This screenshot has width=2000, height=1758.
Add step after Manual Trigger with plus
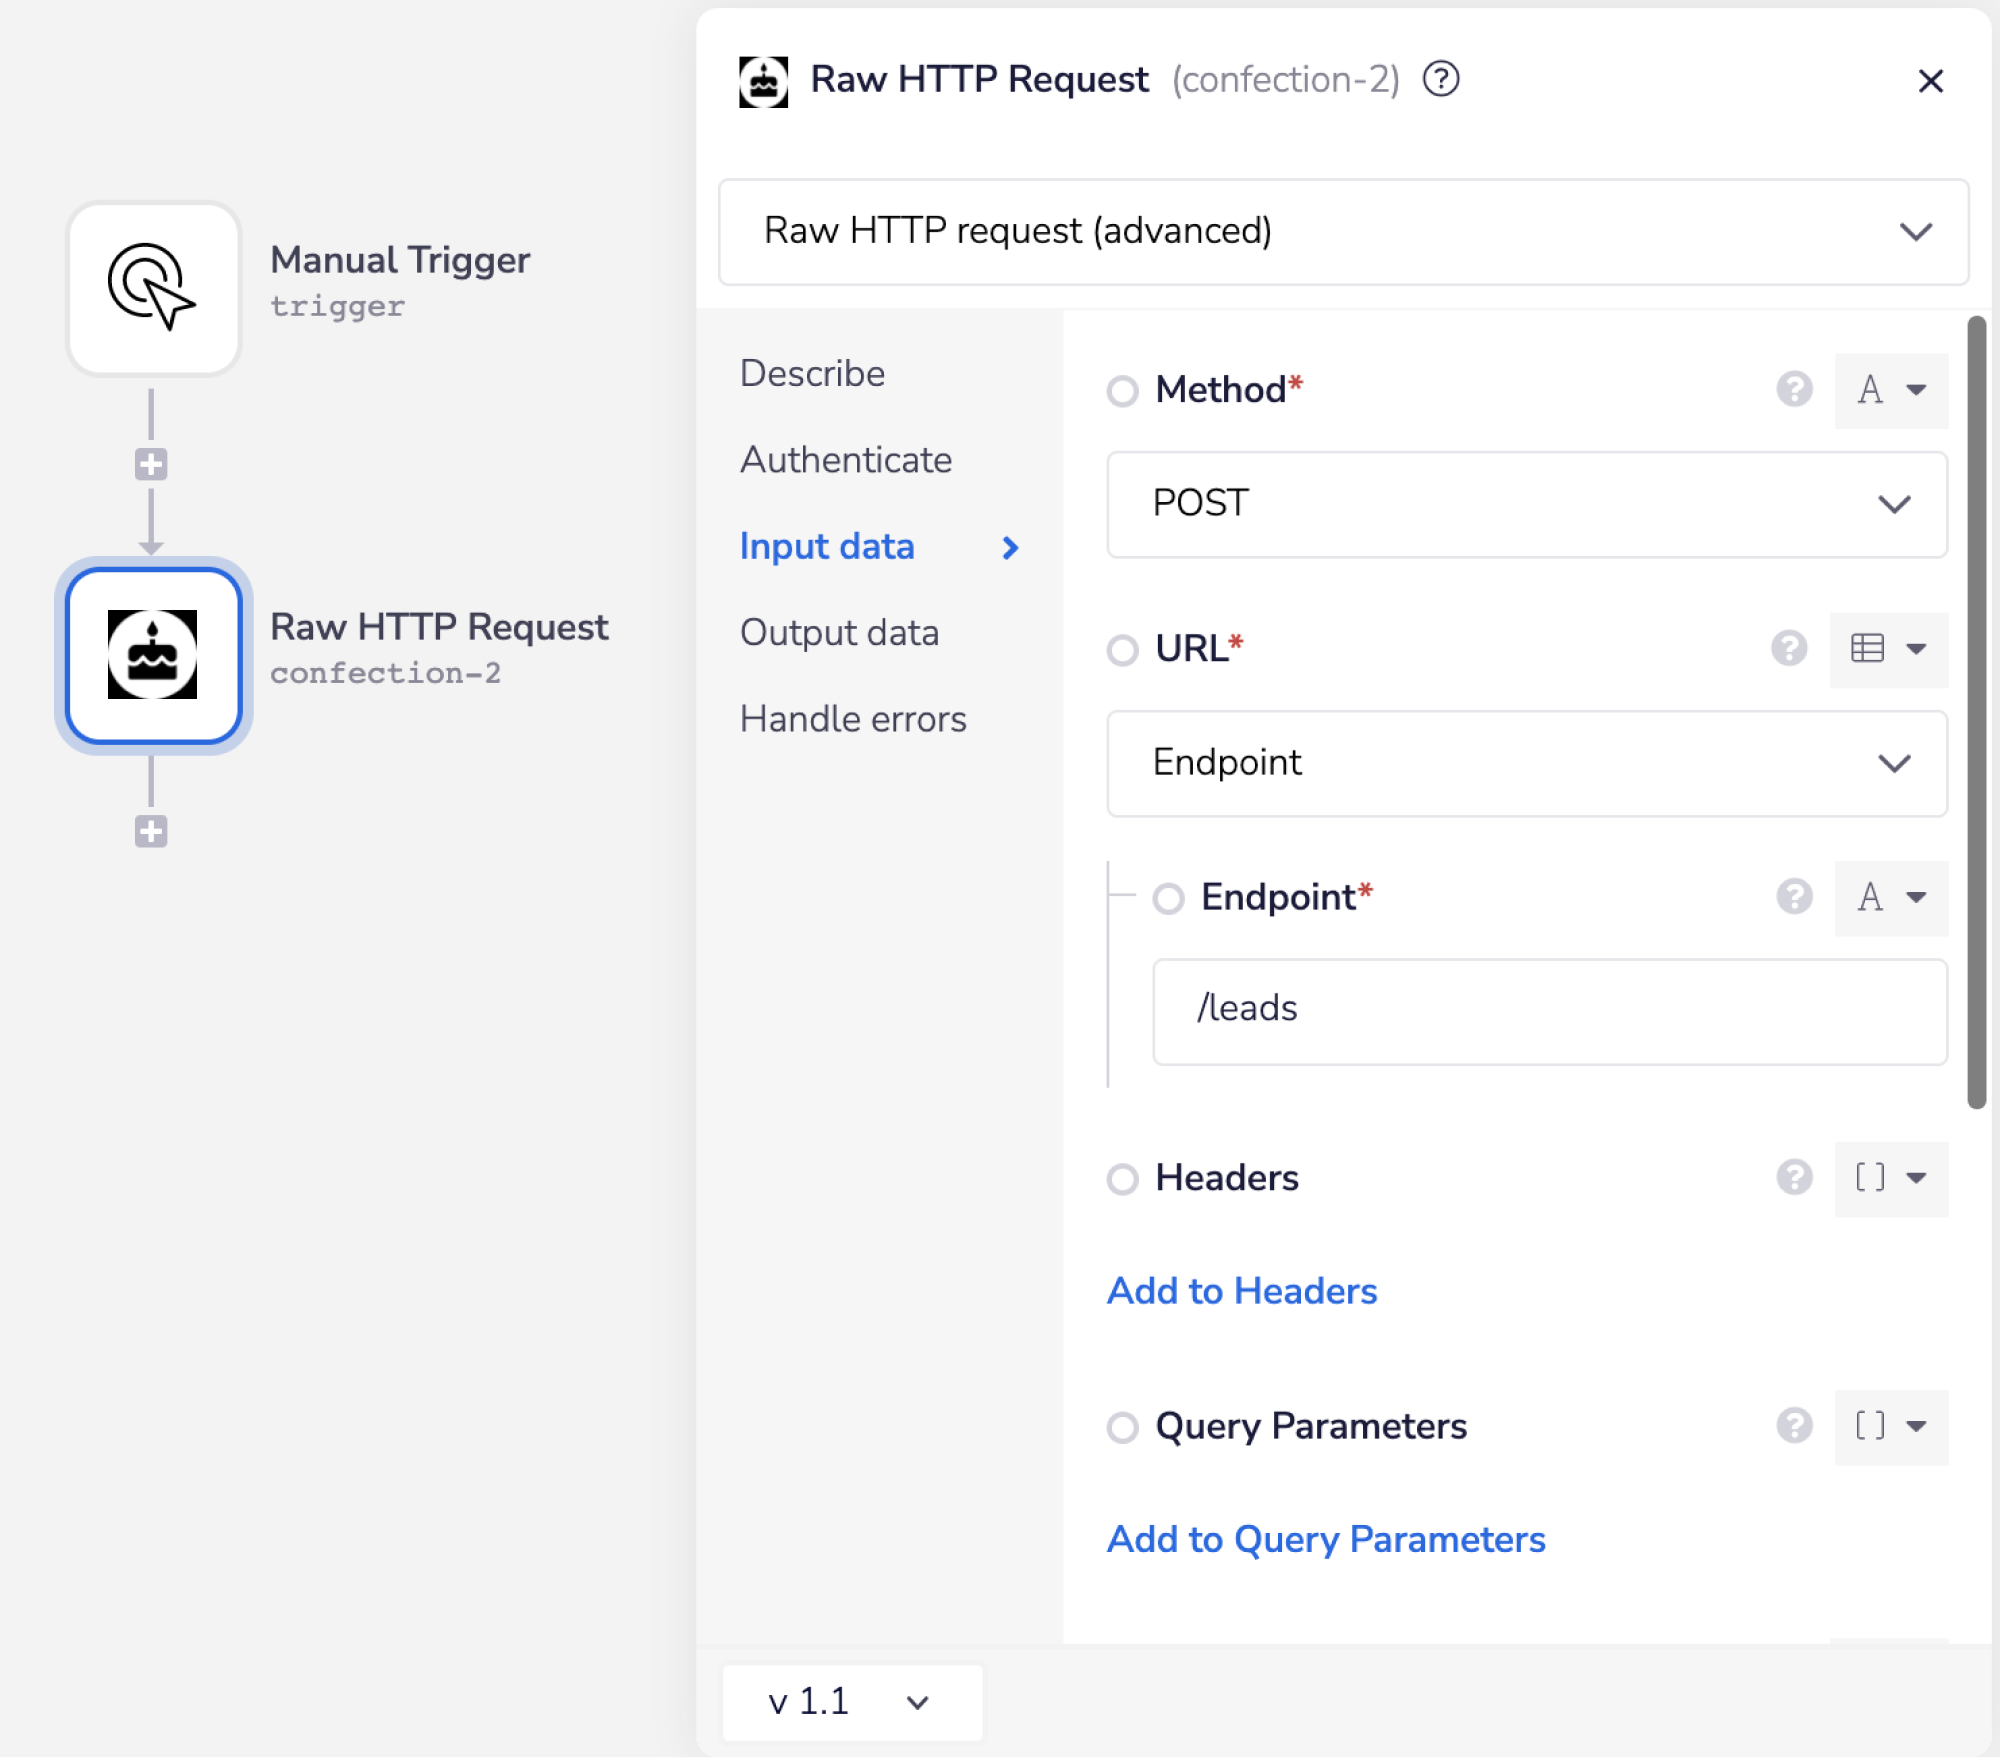point(151,464)
